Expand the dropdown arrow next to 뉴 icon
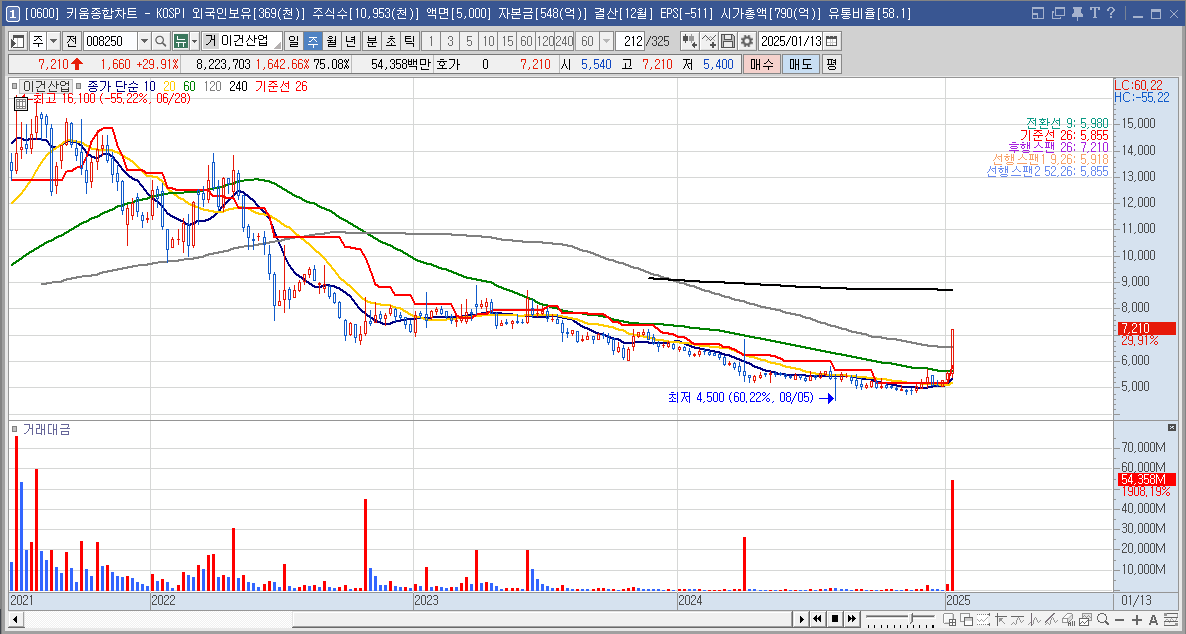This screenshot has width=1186, height=634. (x=195, y=41)
